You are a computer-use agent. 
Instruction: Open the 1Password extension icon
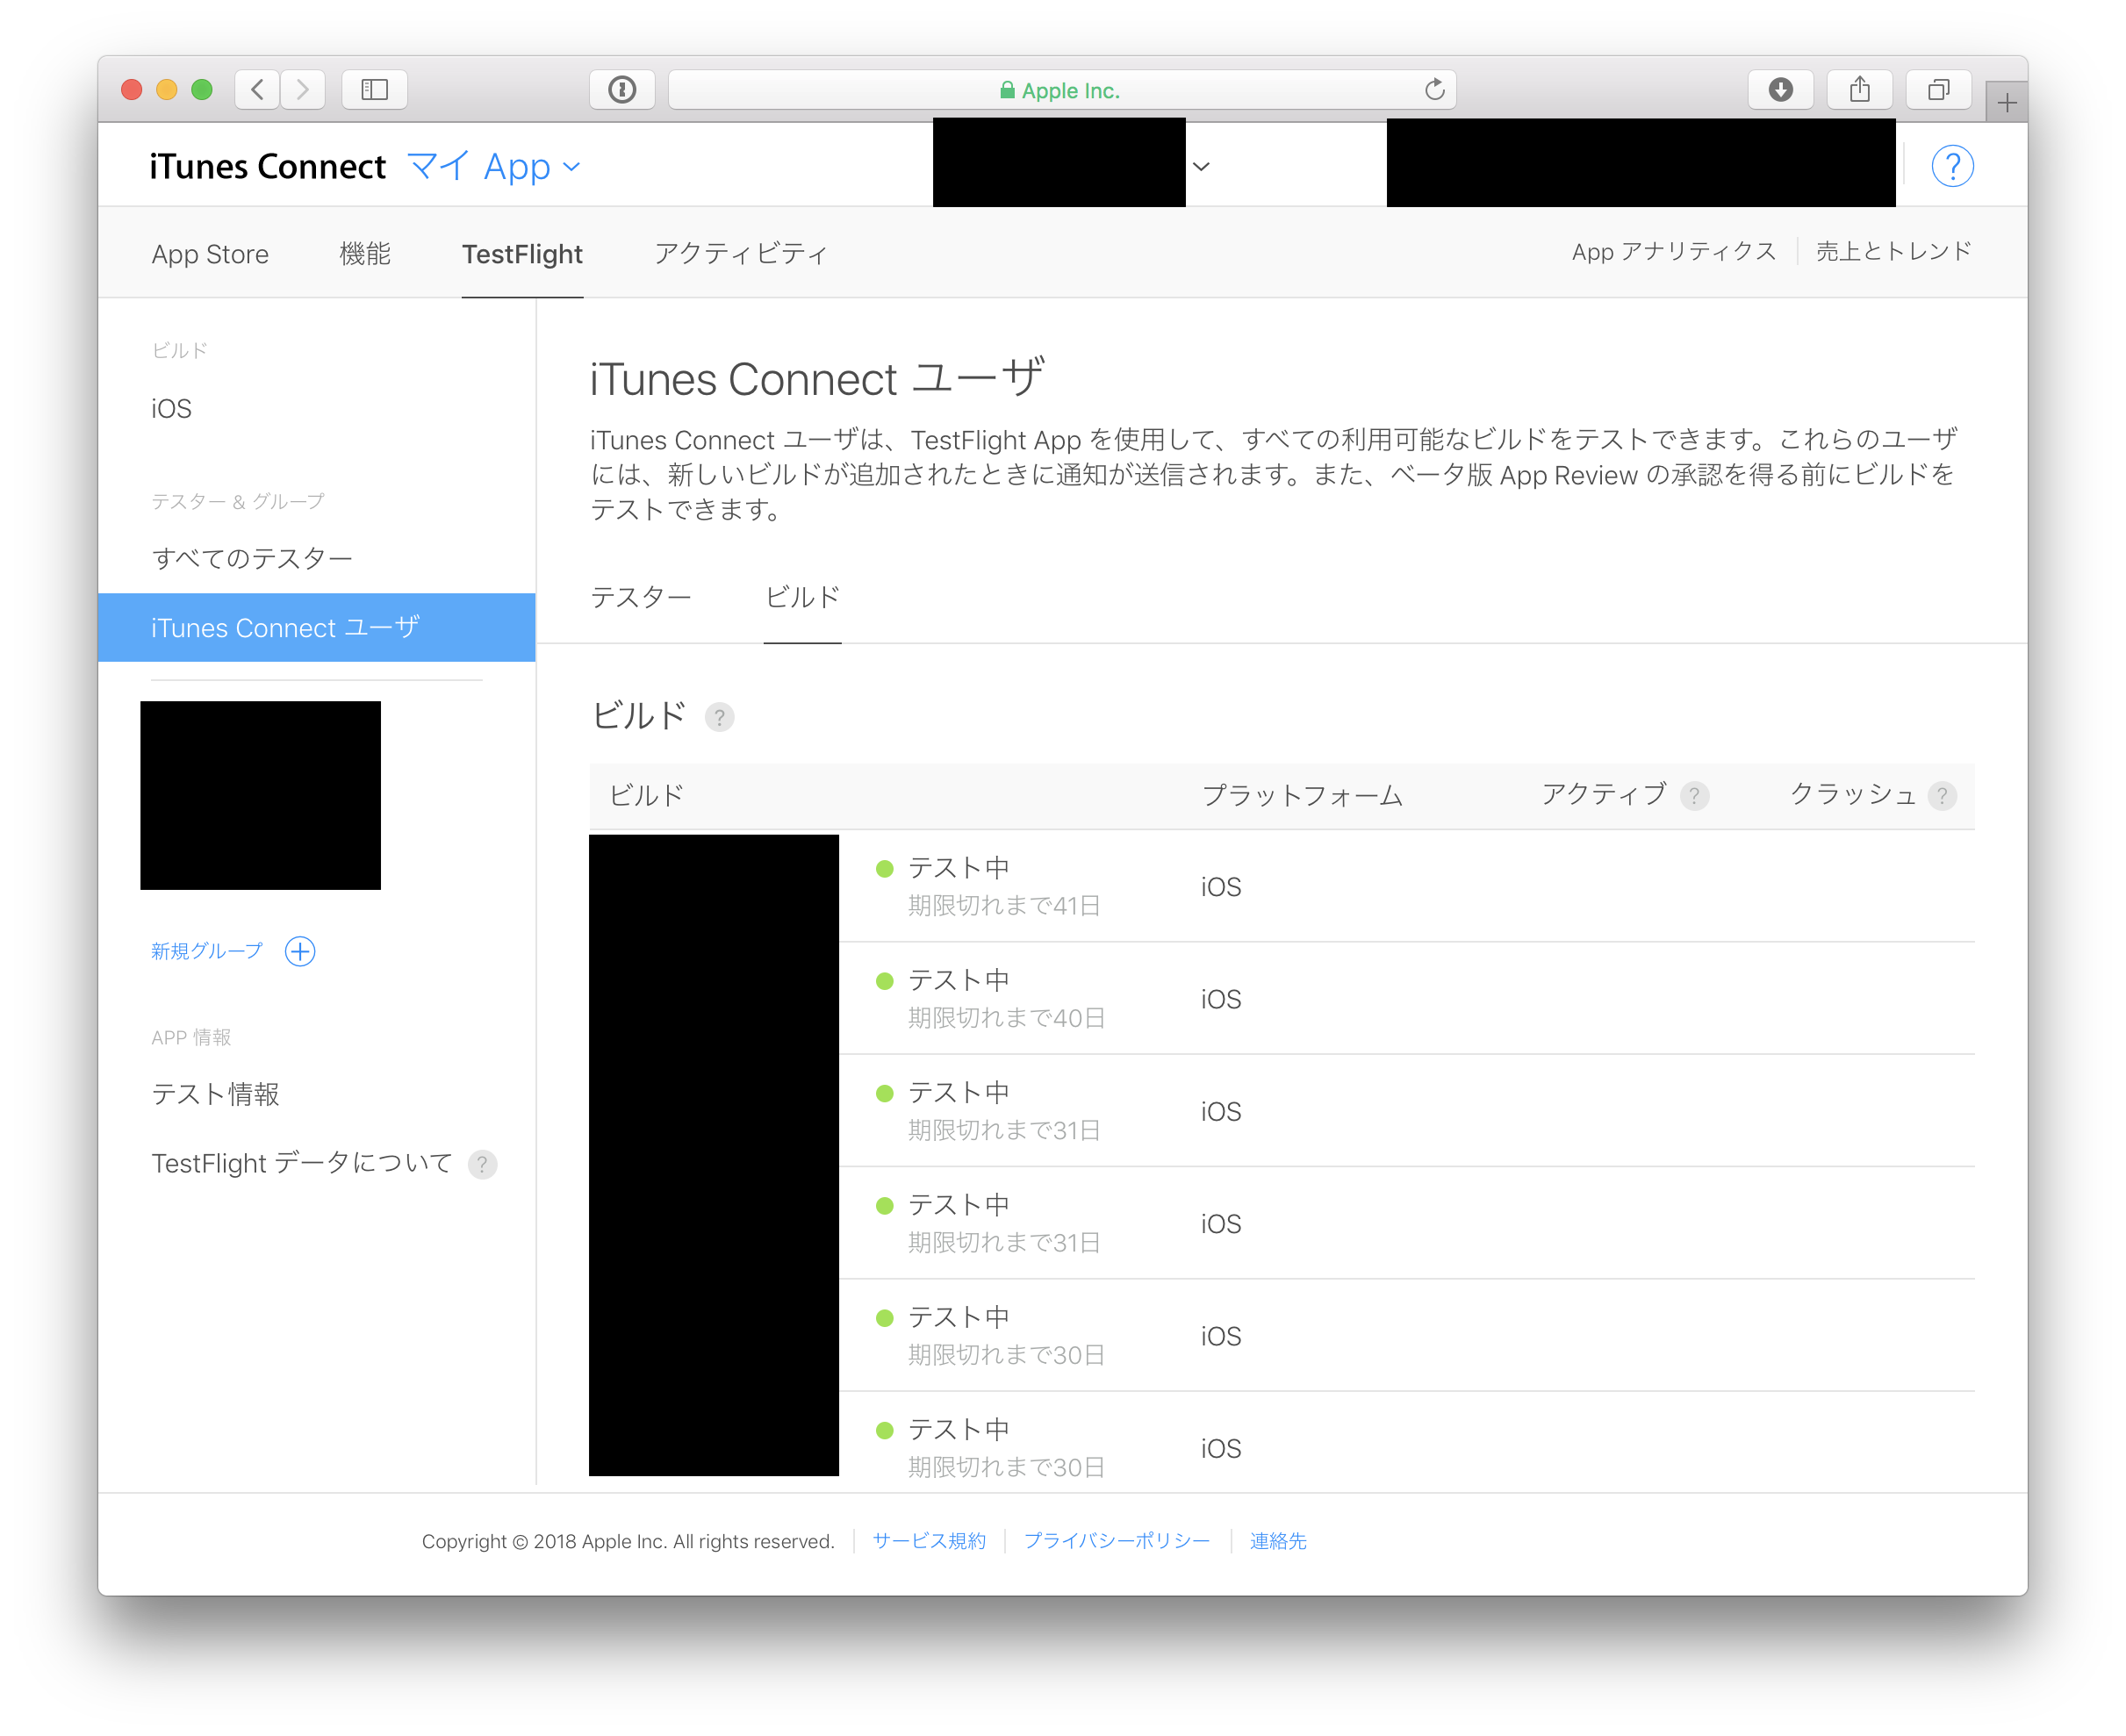click(x=622, y=90)
